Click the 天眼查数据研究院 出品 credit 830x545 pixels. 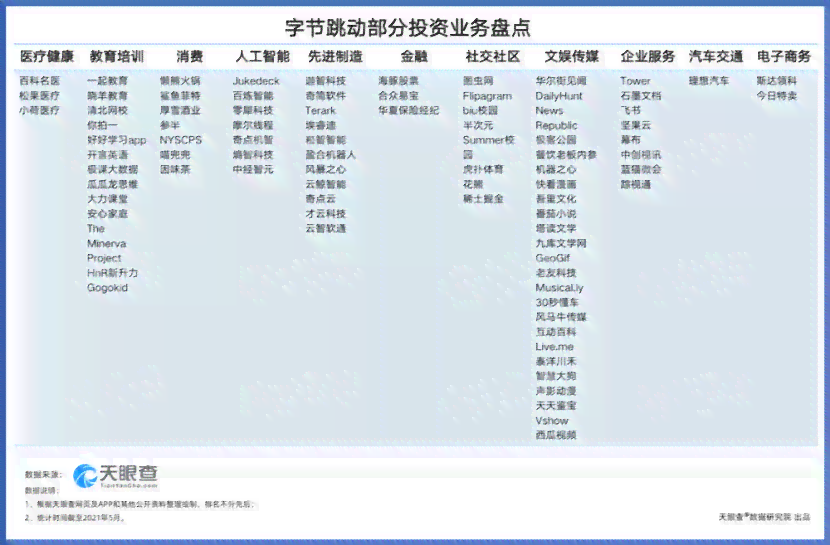764,517
